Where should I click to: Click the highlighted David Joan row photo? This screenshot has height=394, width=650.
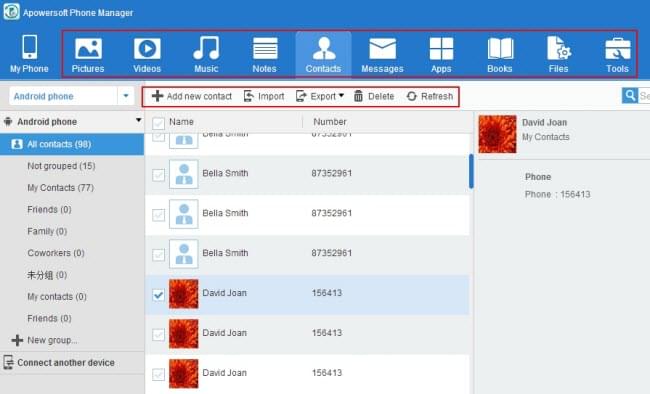[x=184, y=294]
